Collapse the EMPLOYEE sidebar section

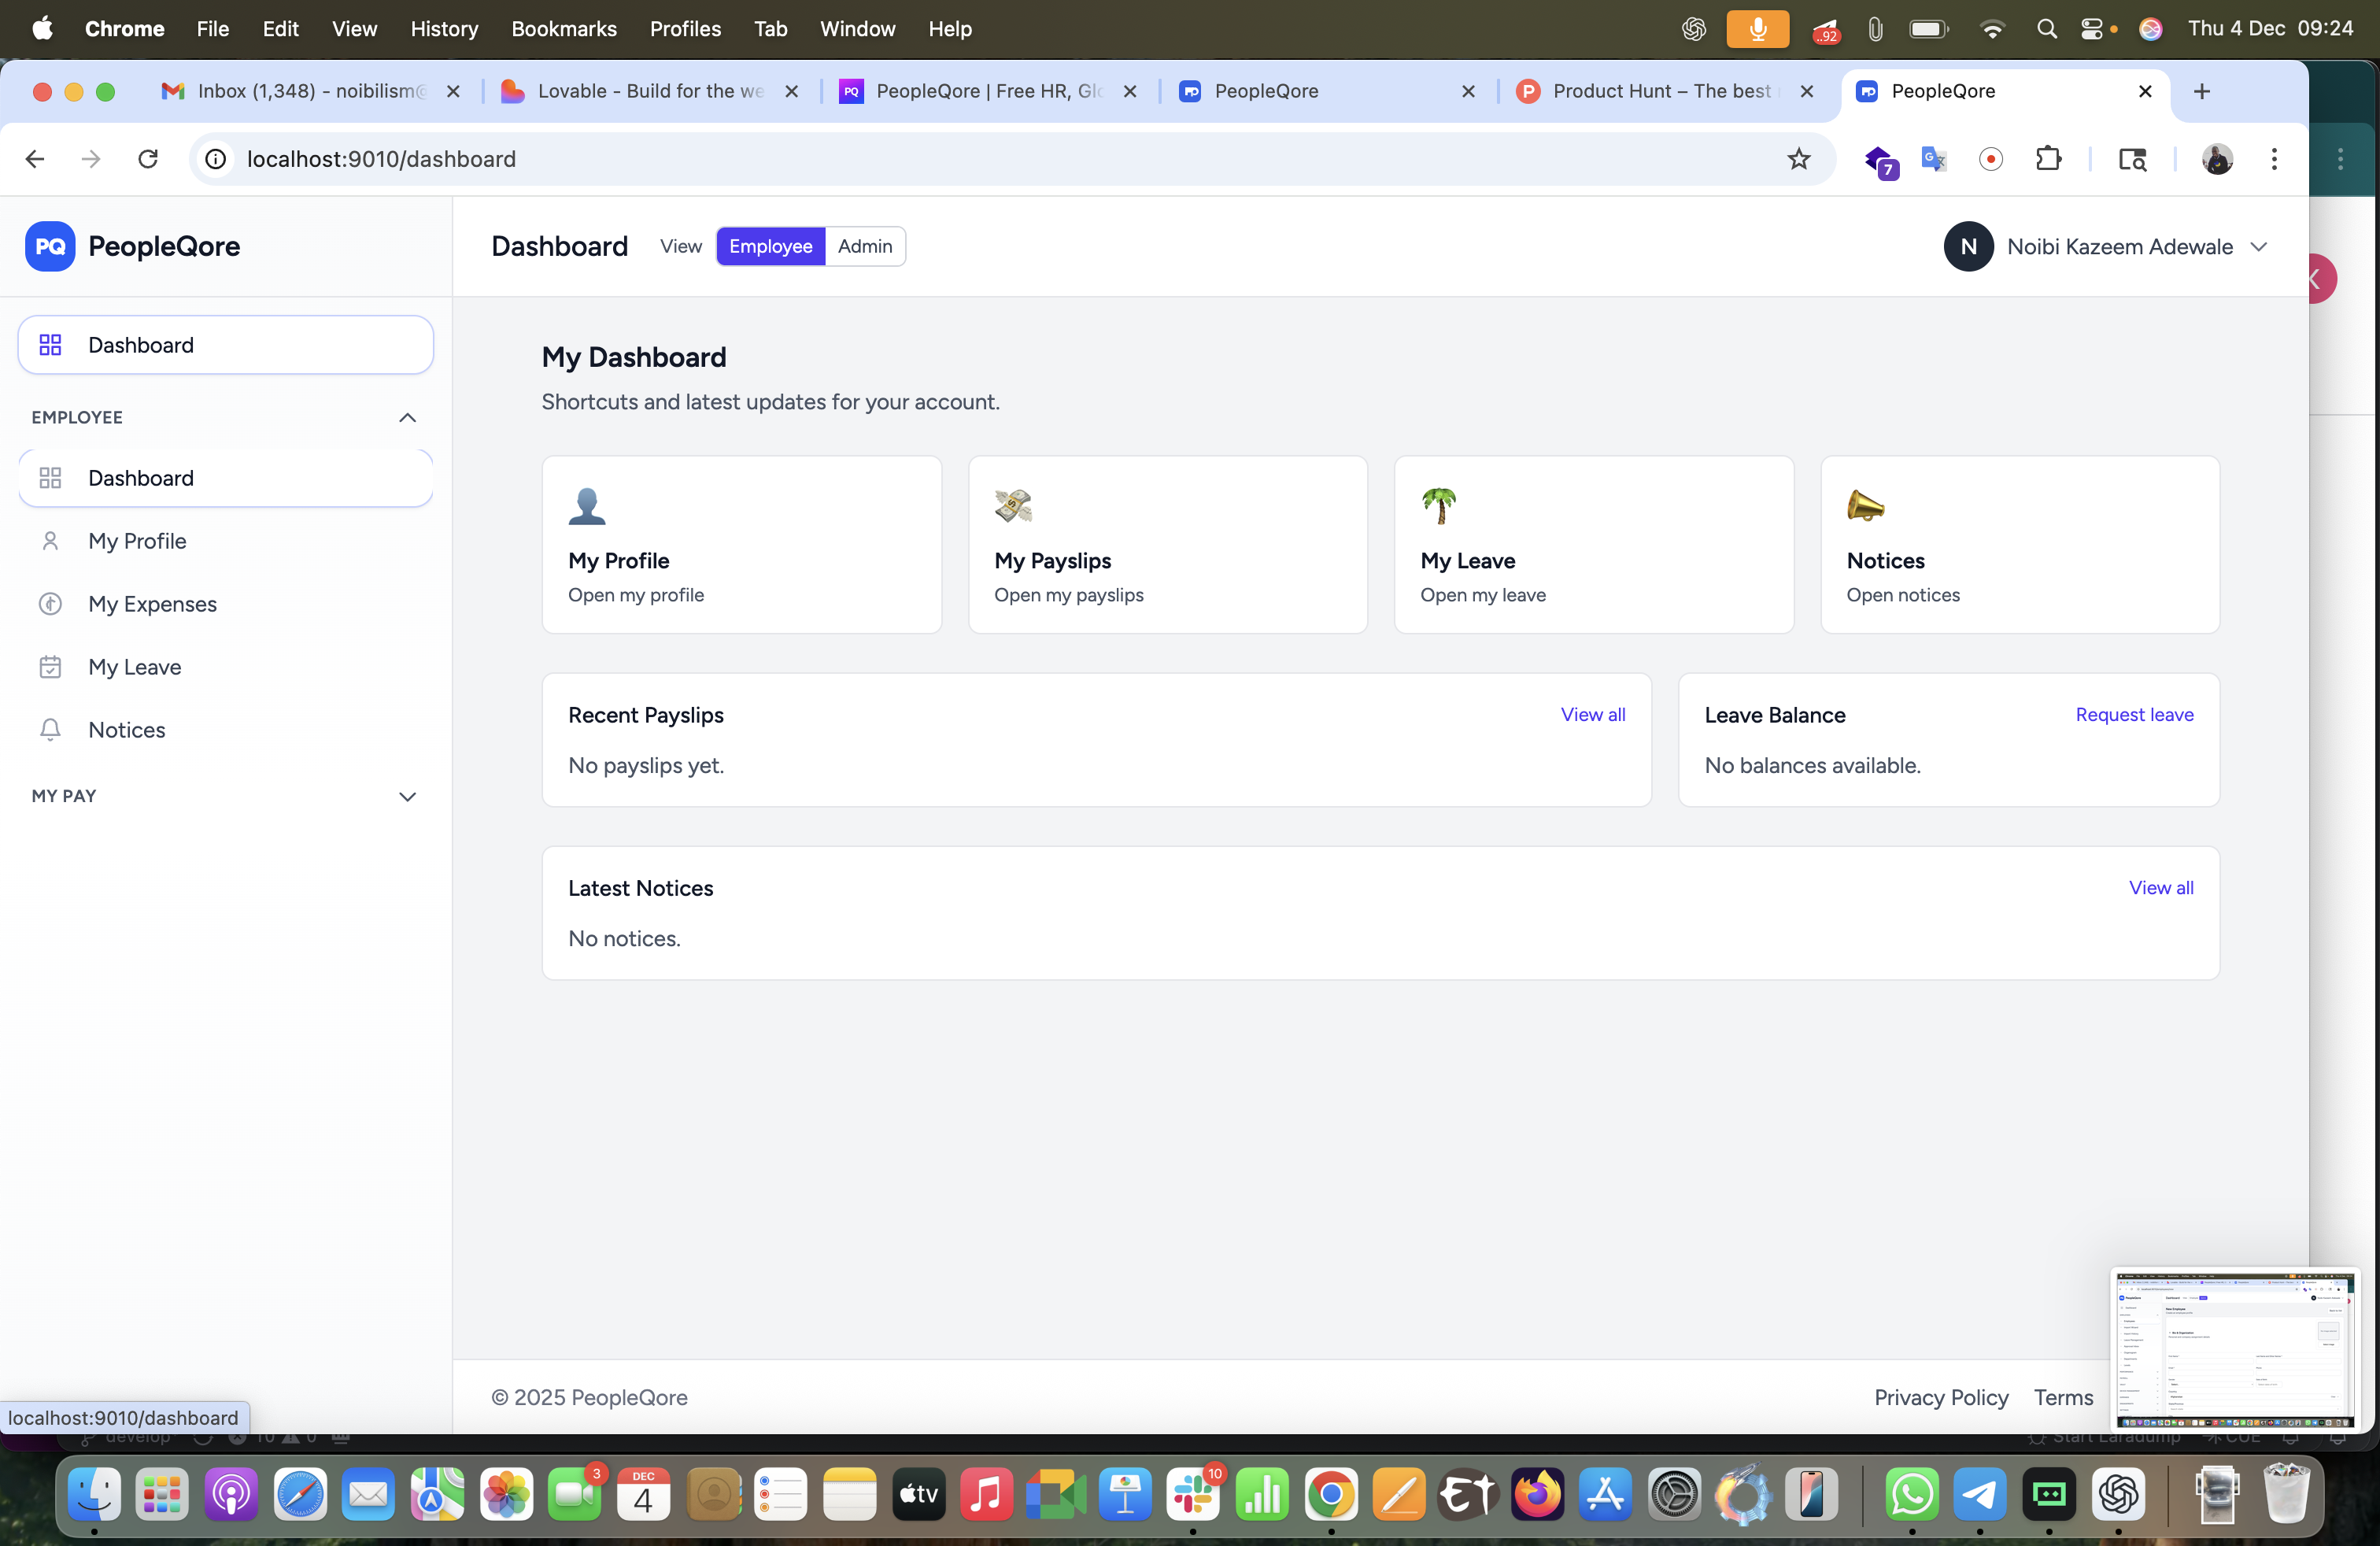pos(407,418)
